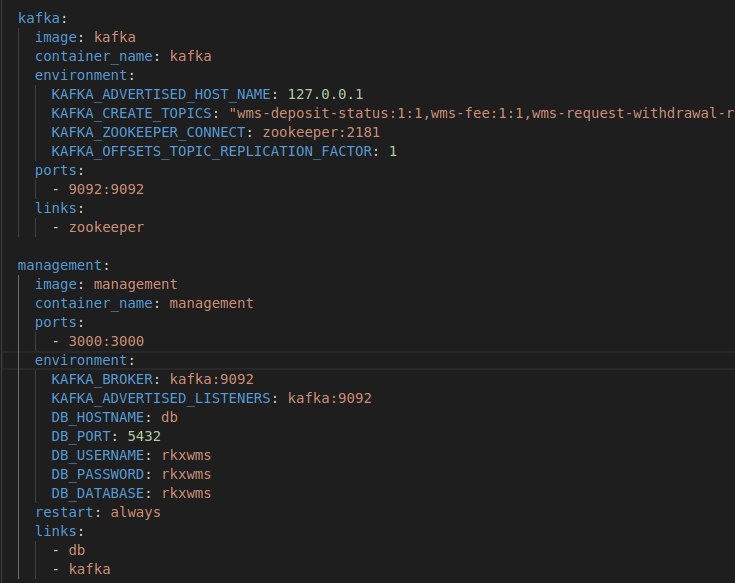Click "container_name: kafka" line
Viewport: 735px width, 583px height.
(123, 56)
